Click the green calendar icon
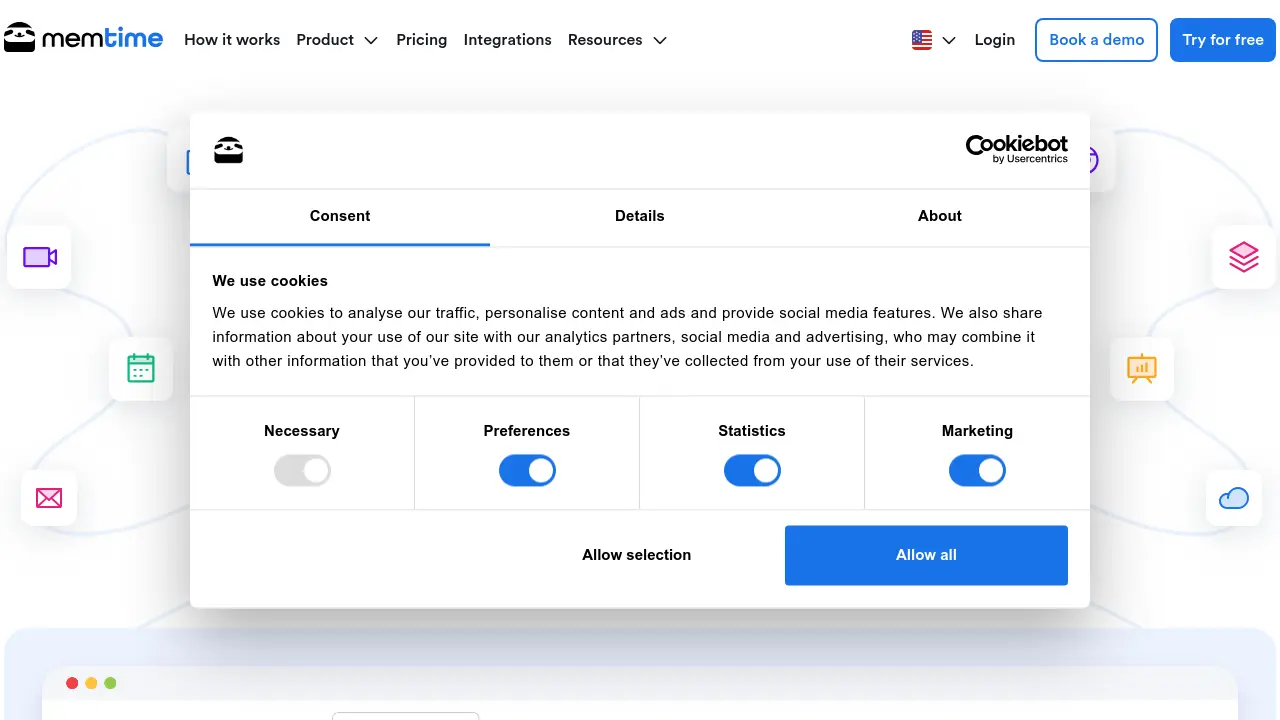1280x720 pixels. pos(141,368)
